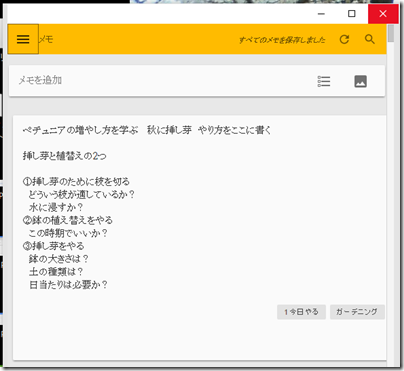The width and height of the screenshot is (404, 371).
Task: Create a new list note icon
Action: [x=324, y=81]
